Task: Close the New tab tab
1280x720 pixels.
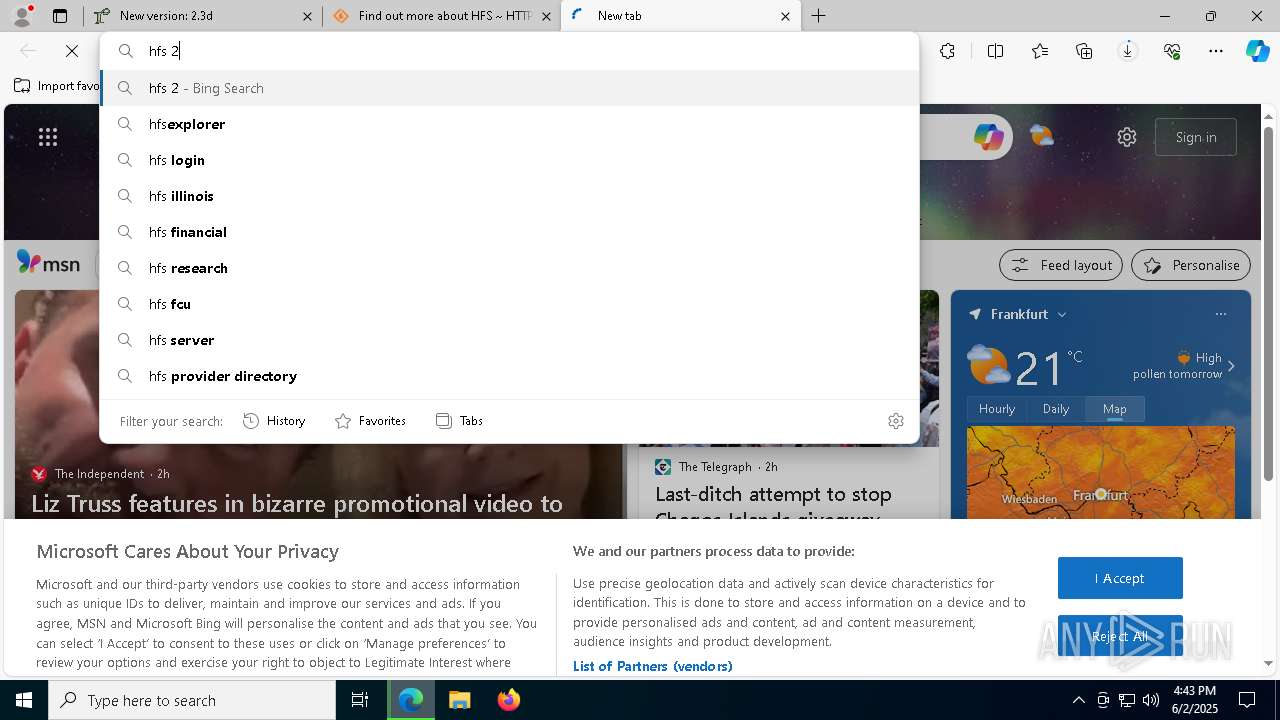Action: click(x=785, y=16)
